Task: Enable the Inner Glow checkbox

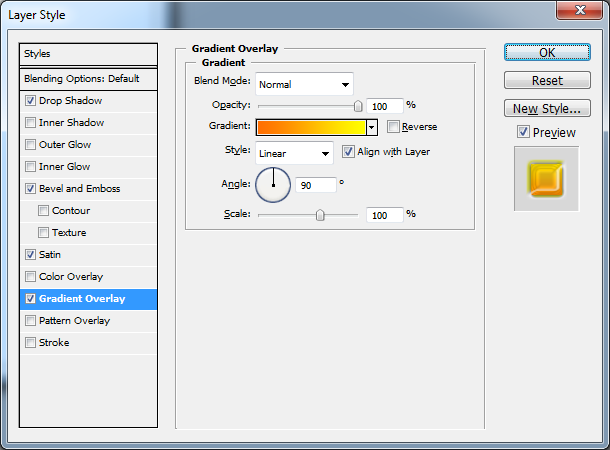Action: pyautogui.click(x=30, y=166)
